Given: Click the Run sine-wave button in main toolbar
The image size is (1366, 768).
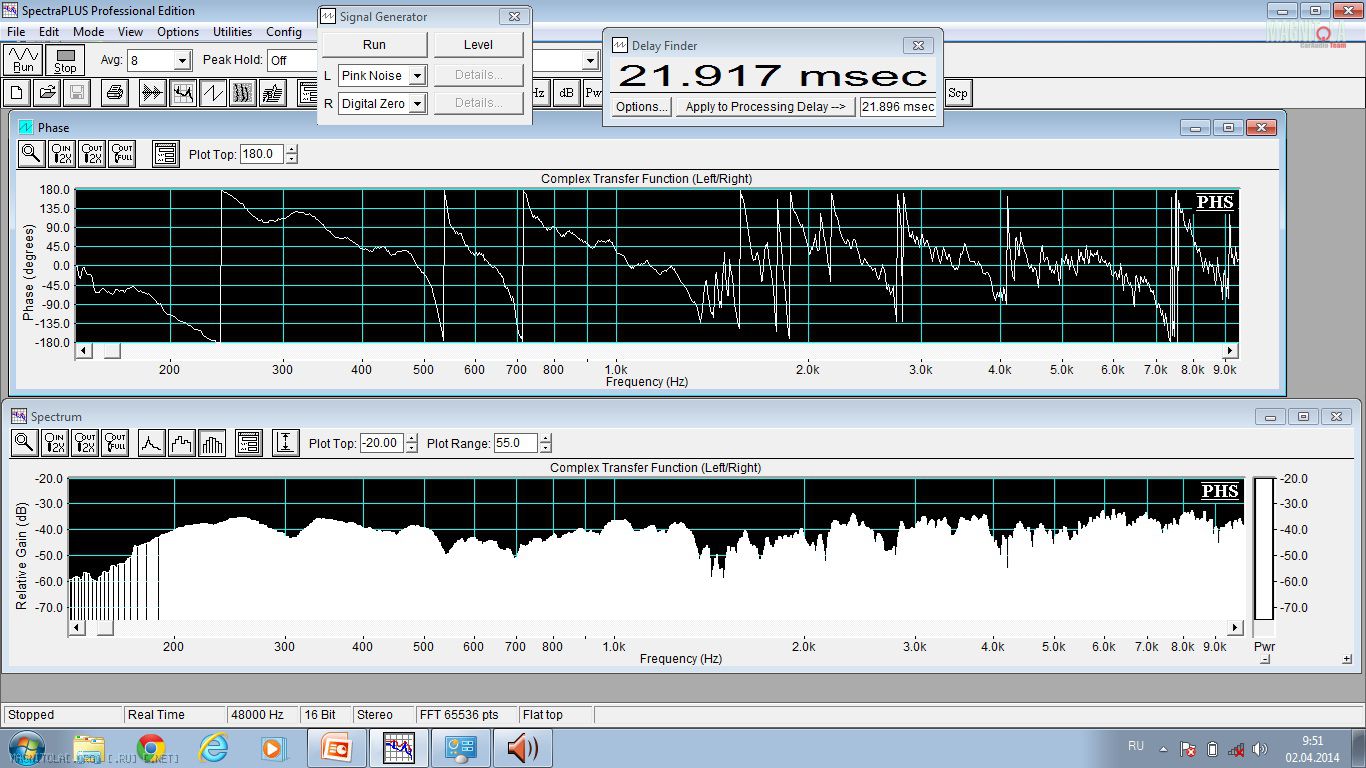Looking at the screenshot, I should pyautogui.click(x=23, y=59).
